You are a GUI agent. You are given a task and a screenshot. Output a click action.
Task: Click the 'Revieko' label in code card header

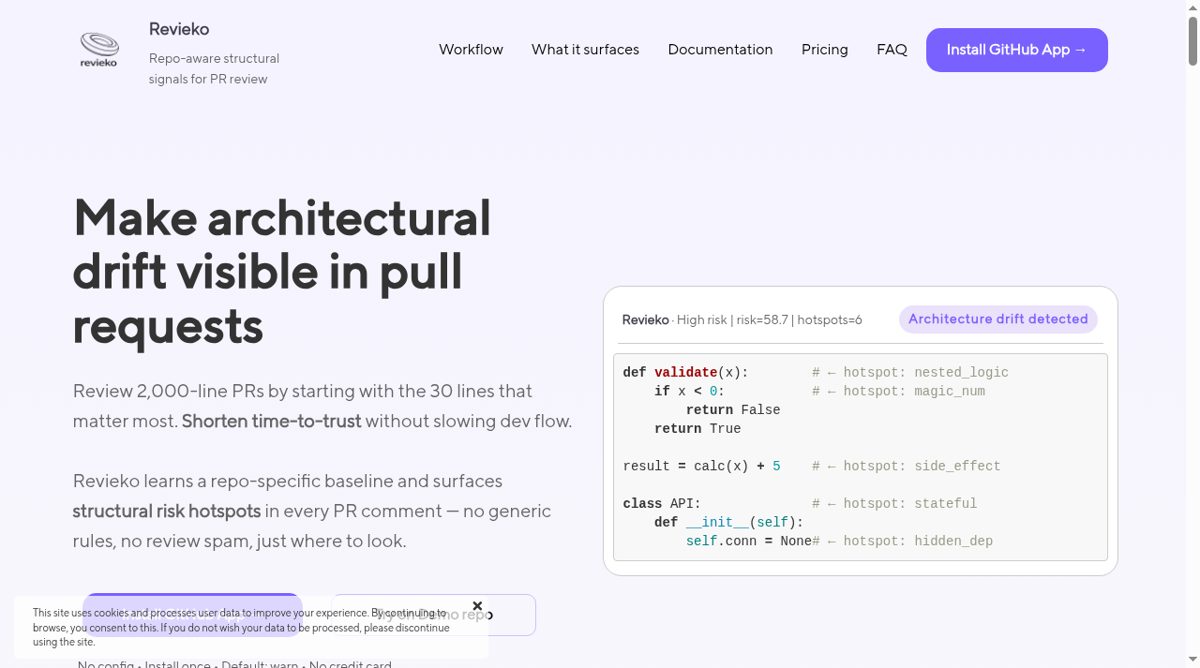[645, 320]
